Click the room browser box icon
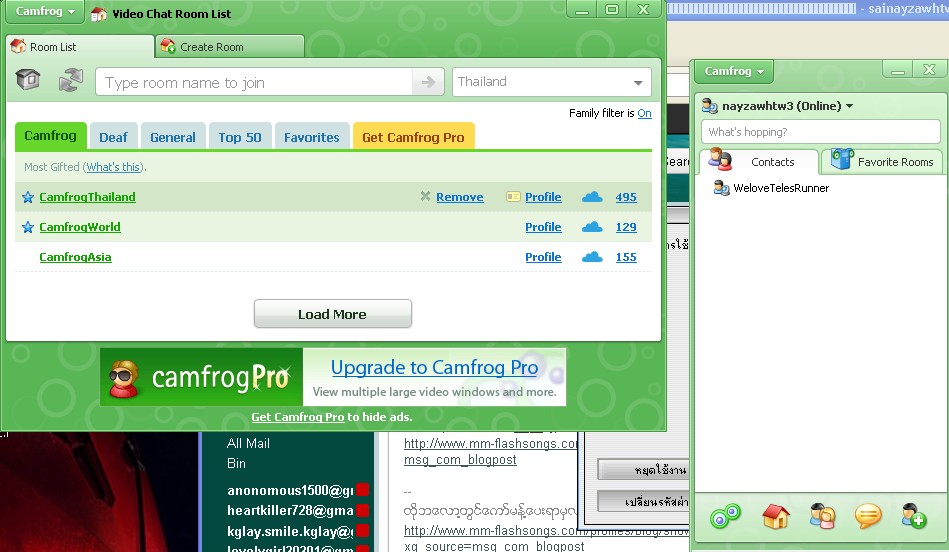This screenshot has height=552, width=949. [28, 79]
